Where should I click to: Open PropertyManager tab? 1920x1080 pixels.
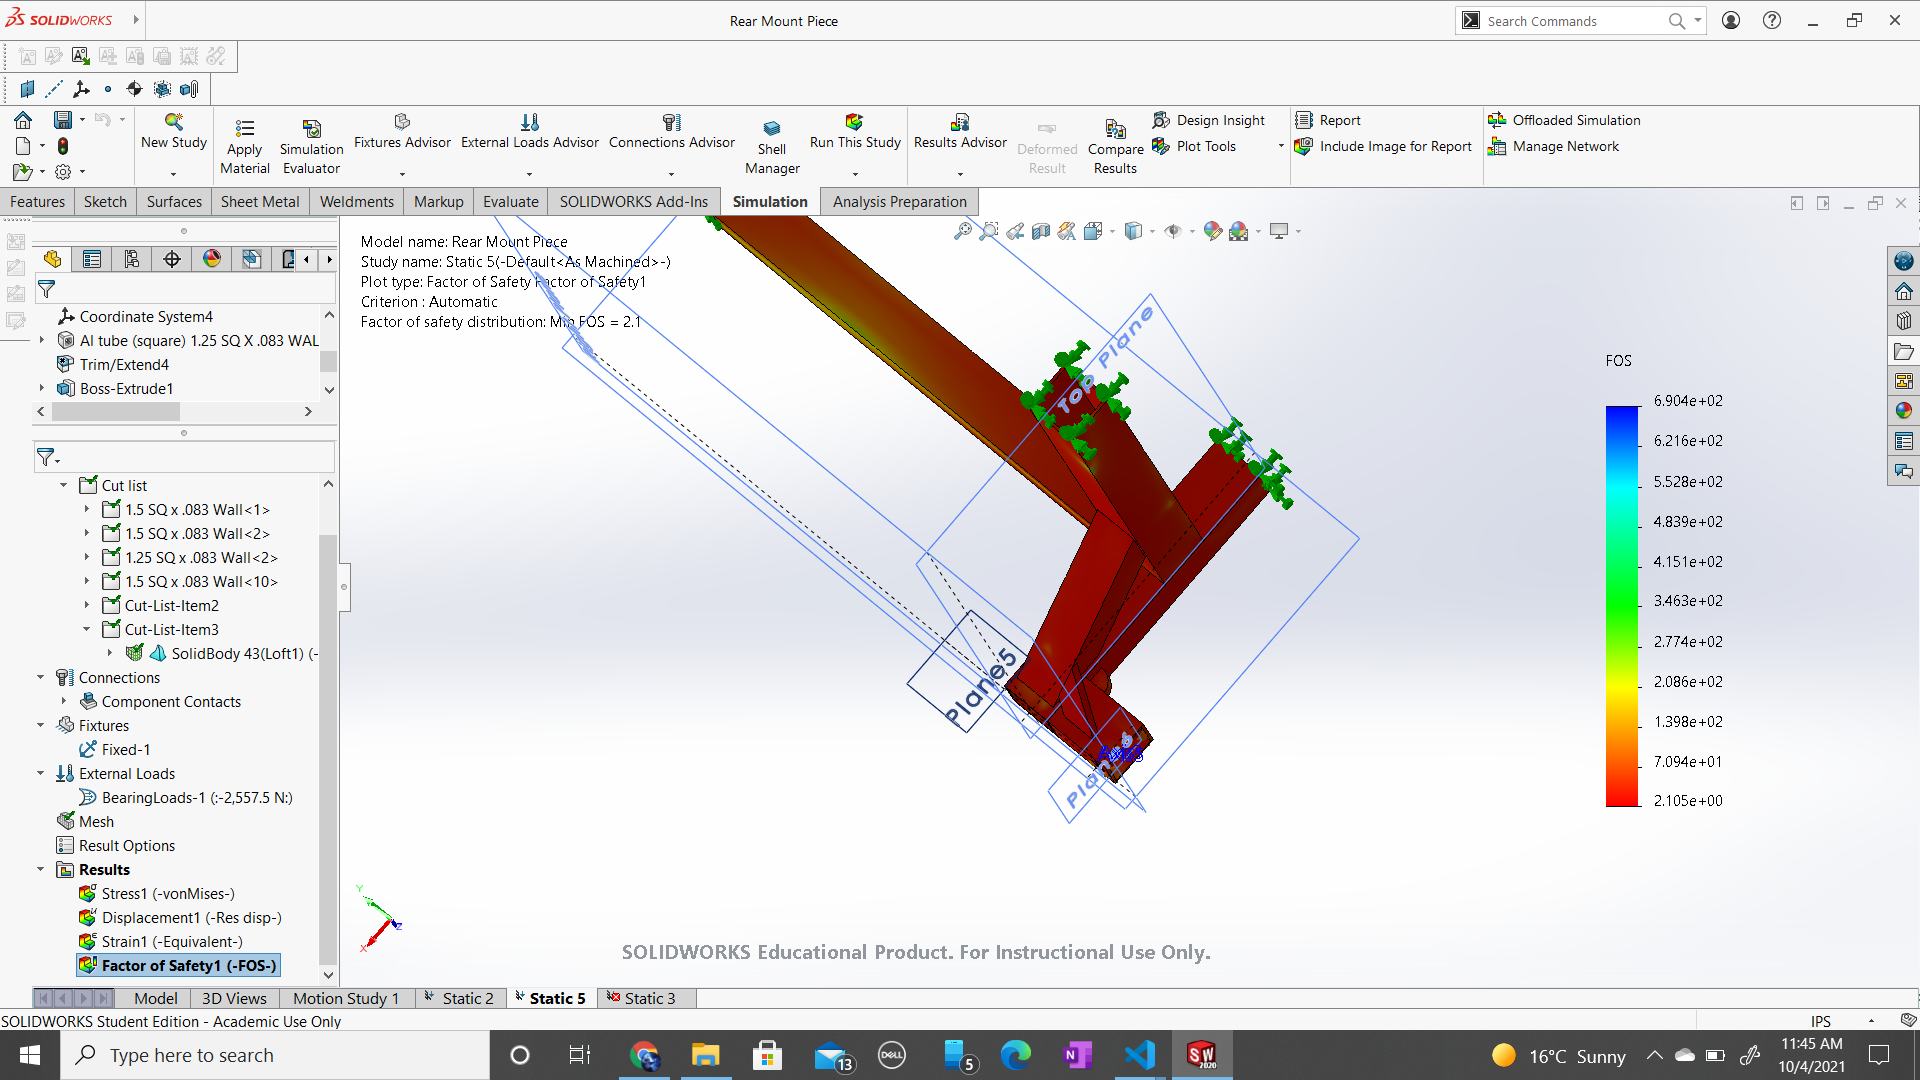pos(92,260)
